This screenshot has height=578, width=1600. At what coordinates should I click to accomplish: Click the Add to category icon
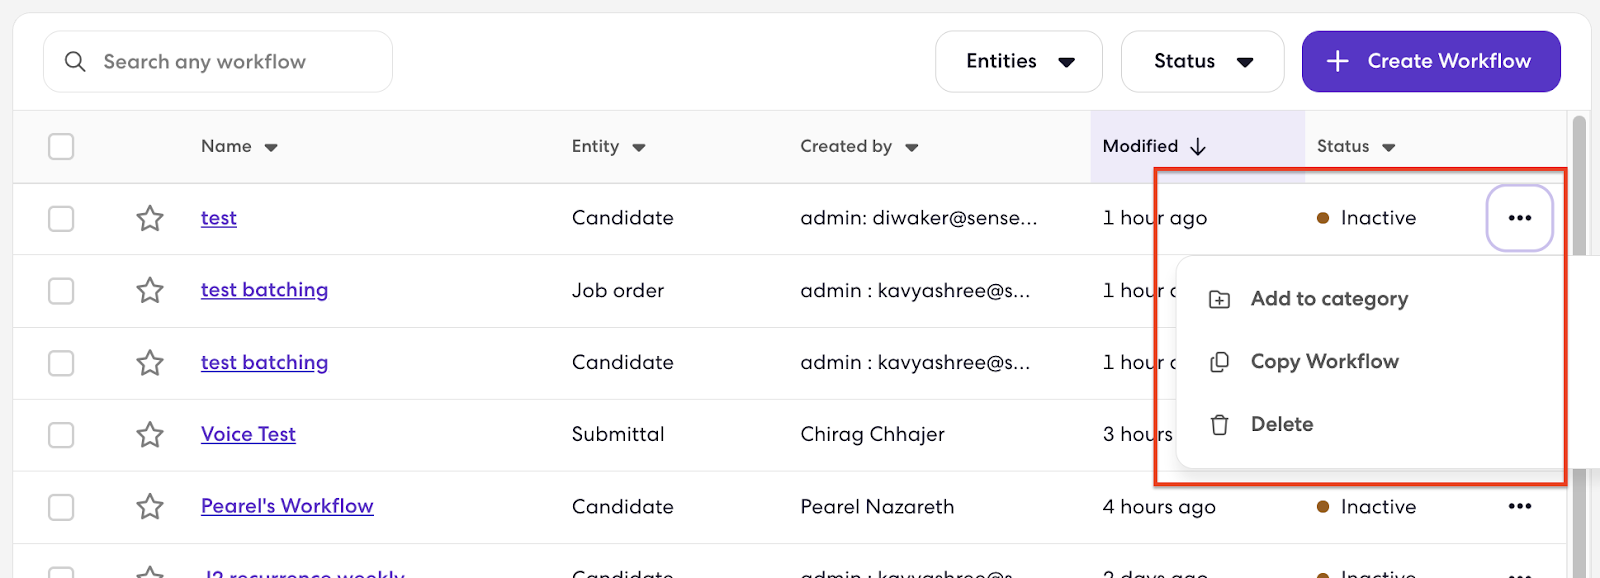[1219, 298]
